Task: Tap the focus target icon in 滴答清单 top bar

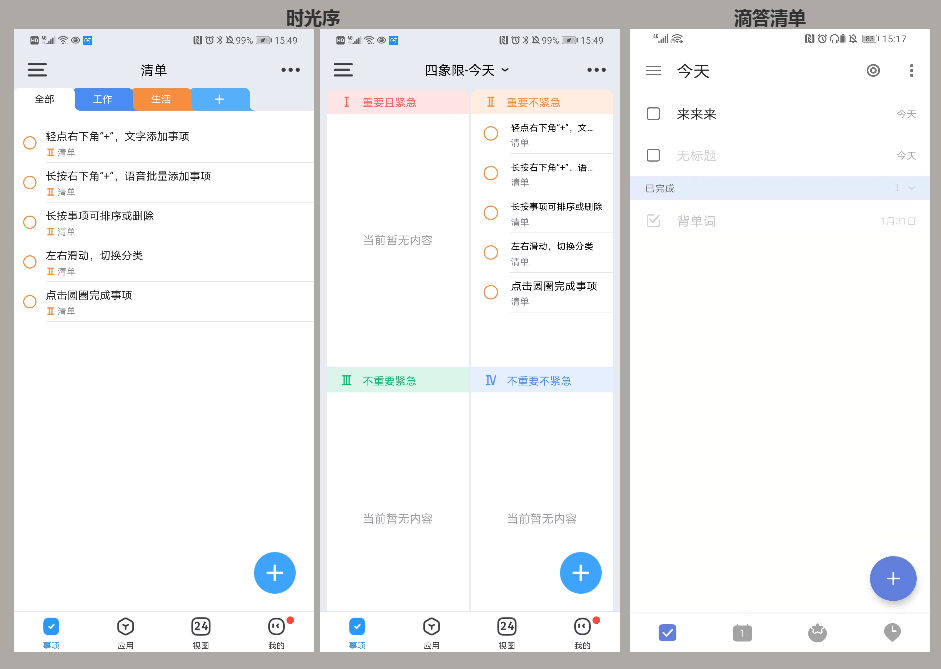Action: coord(873,70)
